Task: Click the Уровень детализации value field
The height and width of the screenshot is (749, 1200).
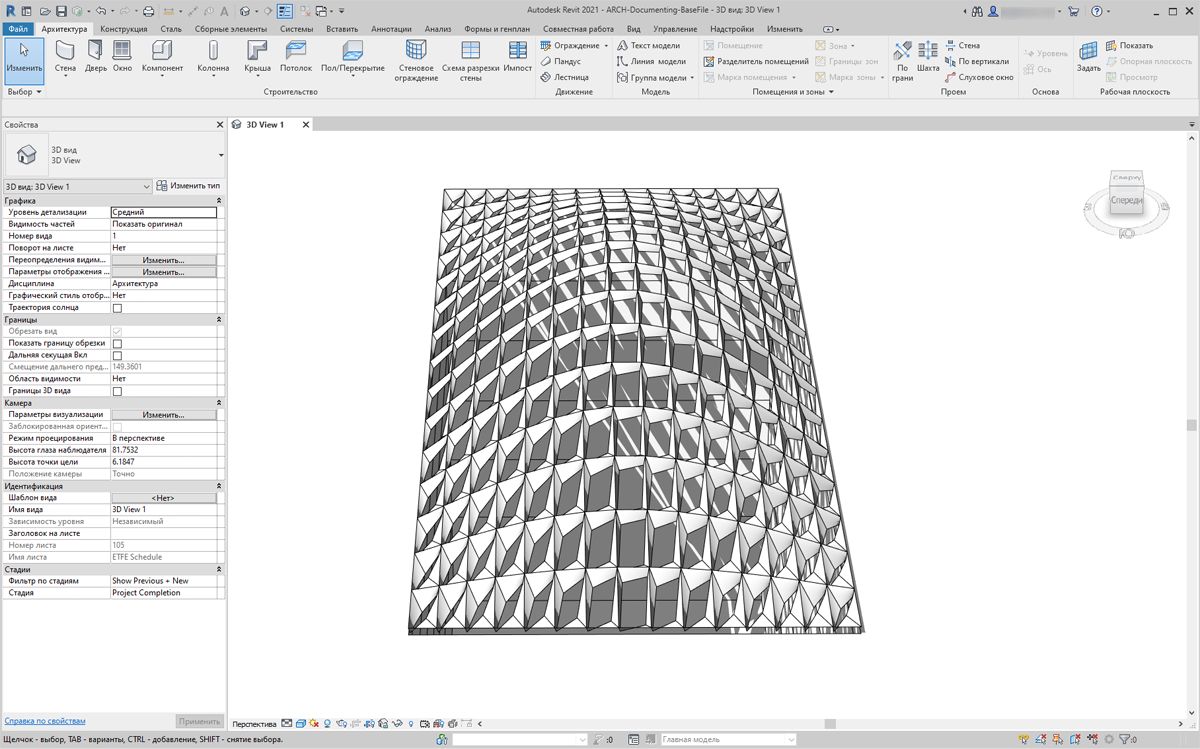Action: click(163, 212)
